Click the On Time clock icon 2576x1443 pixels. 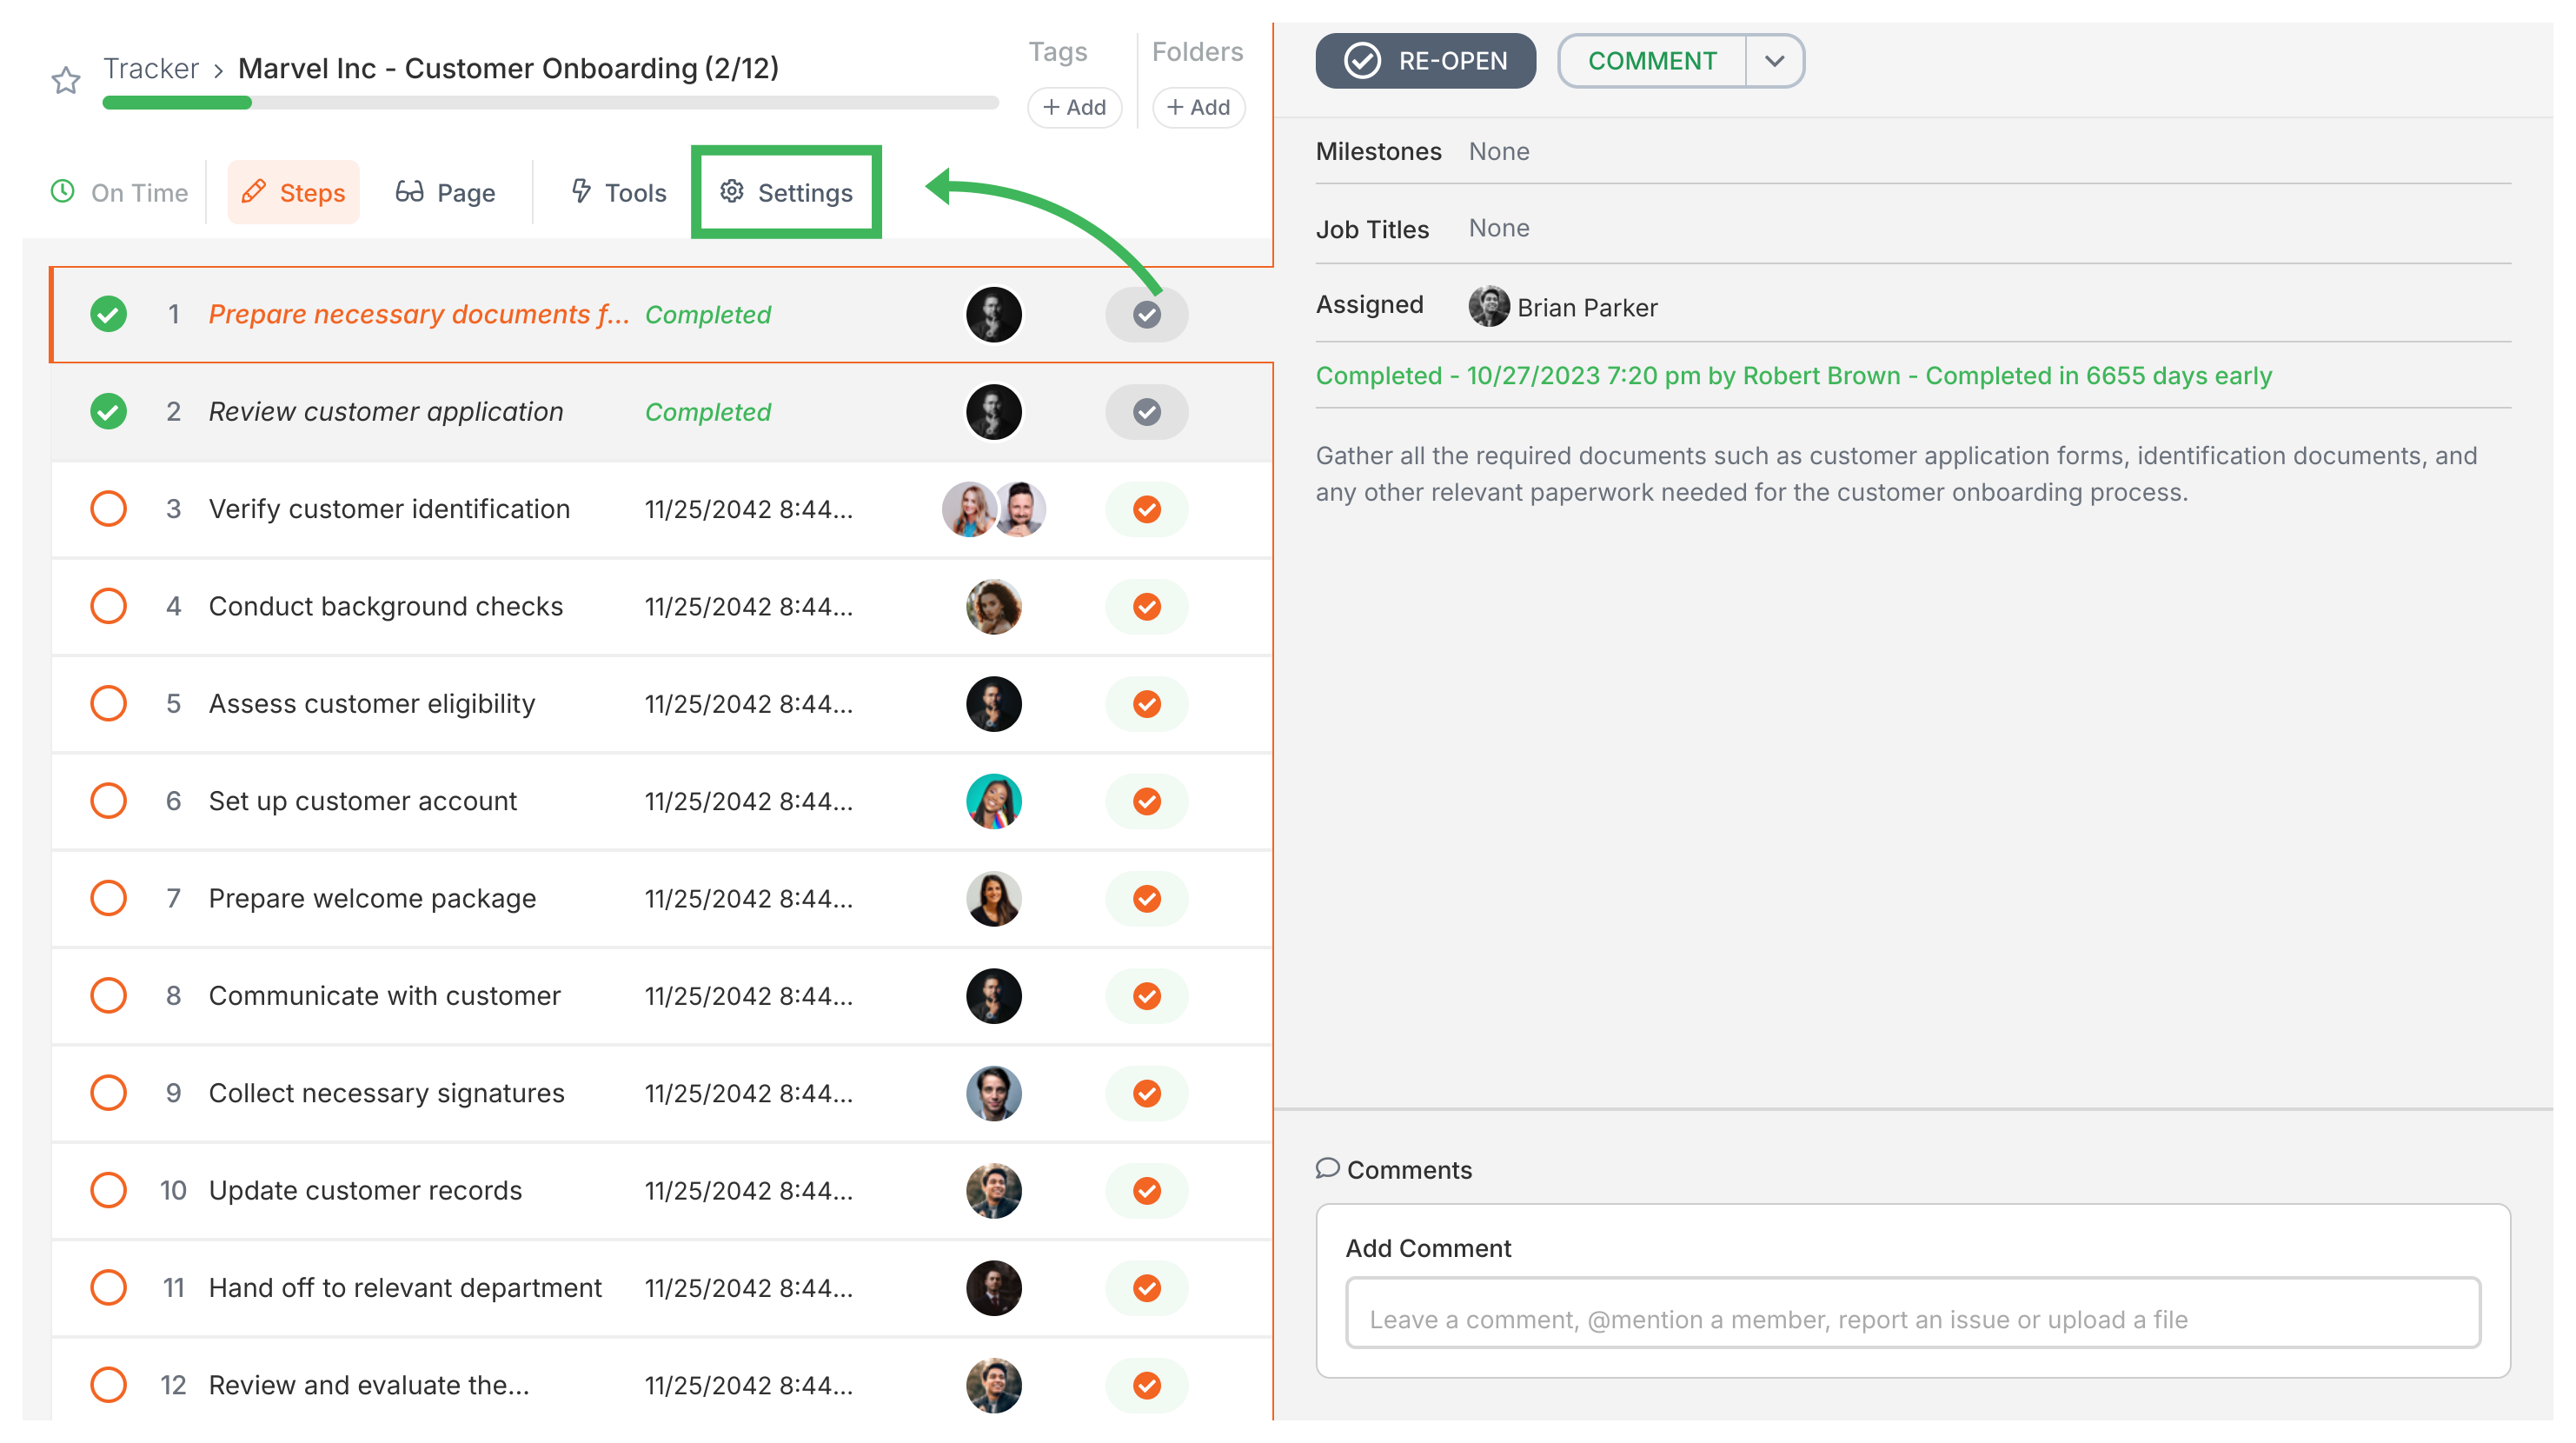point(61,192)
